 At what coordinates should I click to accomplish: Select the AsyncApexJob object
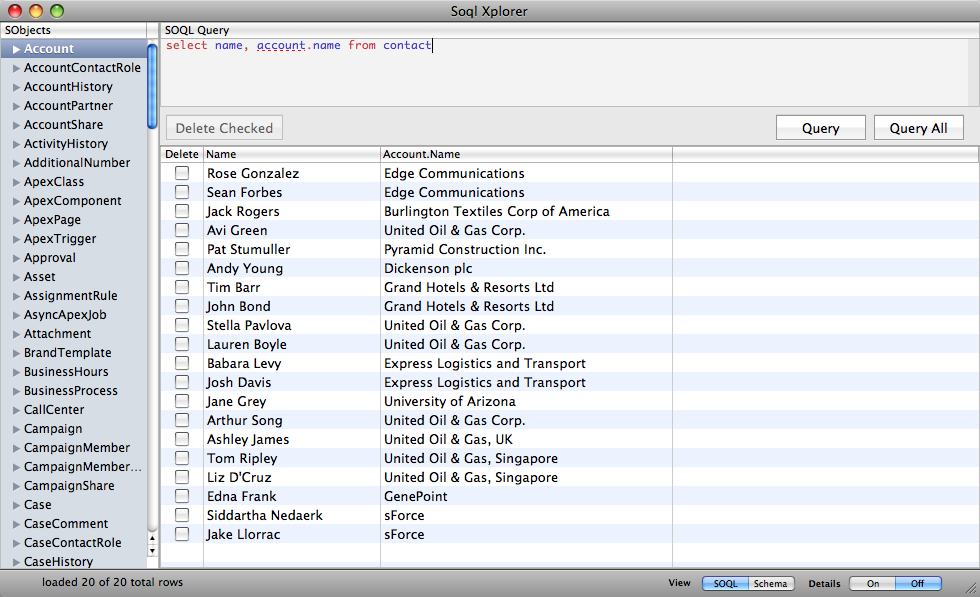[65, 314]
